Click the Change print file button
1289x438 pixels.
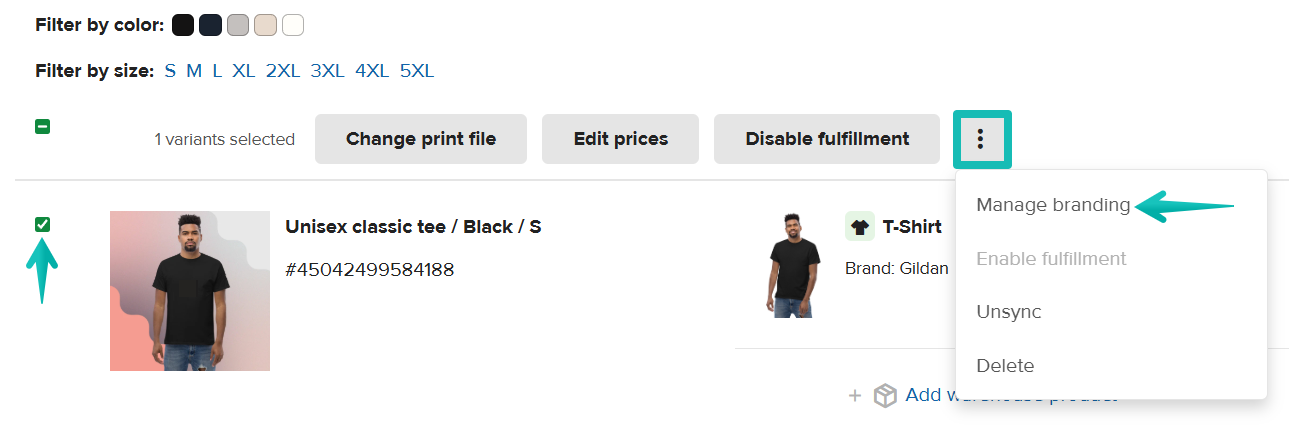[421, 139]
